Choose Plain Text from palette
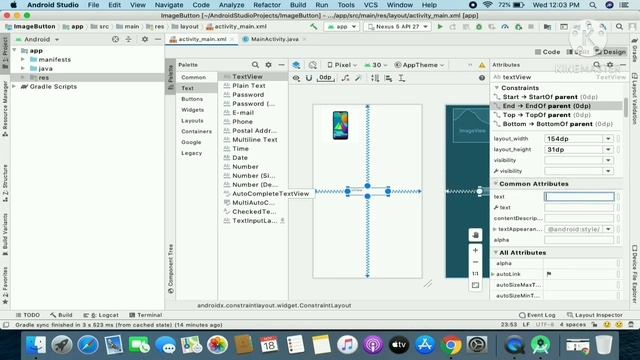Viewport: 640px width, 360px height. [249, 86]
